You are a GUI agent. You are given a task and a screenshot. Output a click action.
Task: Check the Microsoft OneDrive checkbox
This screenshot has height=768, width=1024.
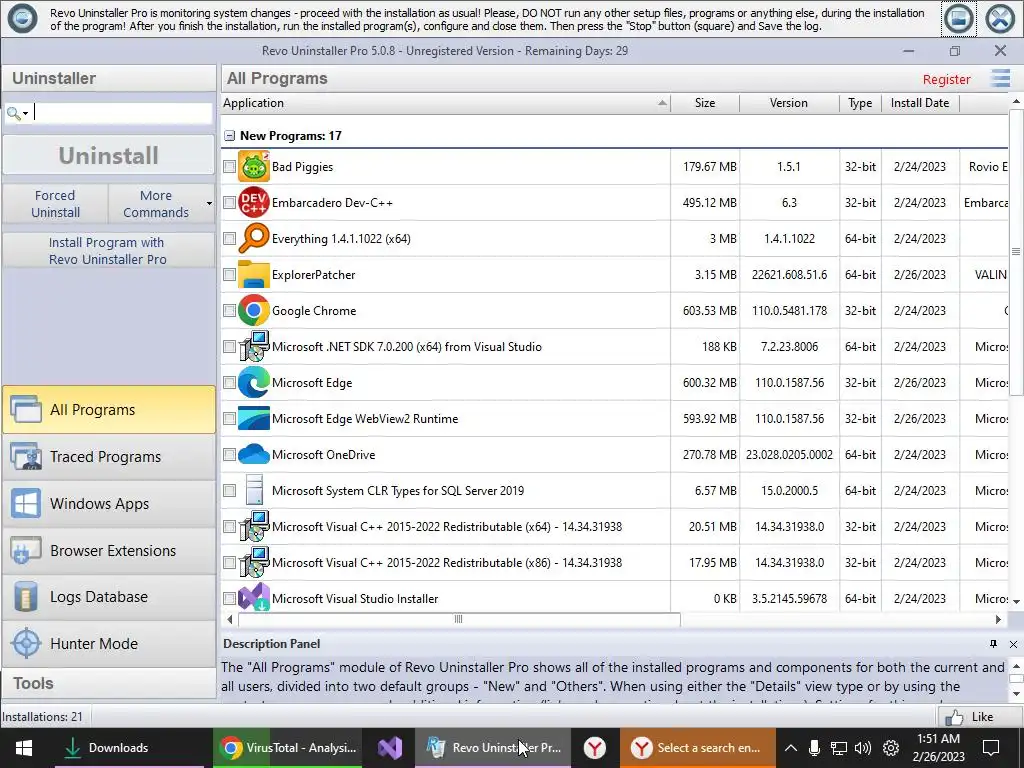[229, 454]
